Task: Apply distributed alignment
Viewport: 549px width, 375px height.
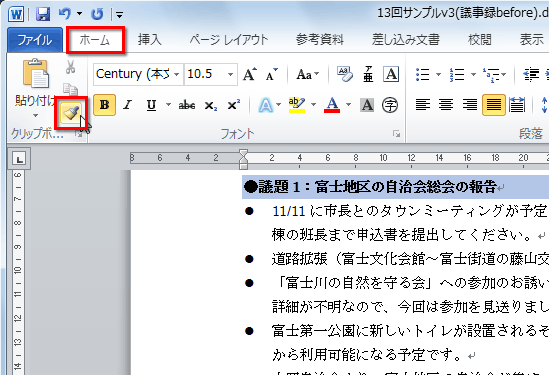Action: coord(517,105)
